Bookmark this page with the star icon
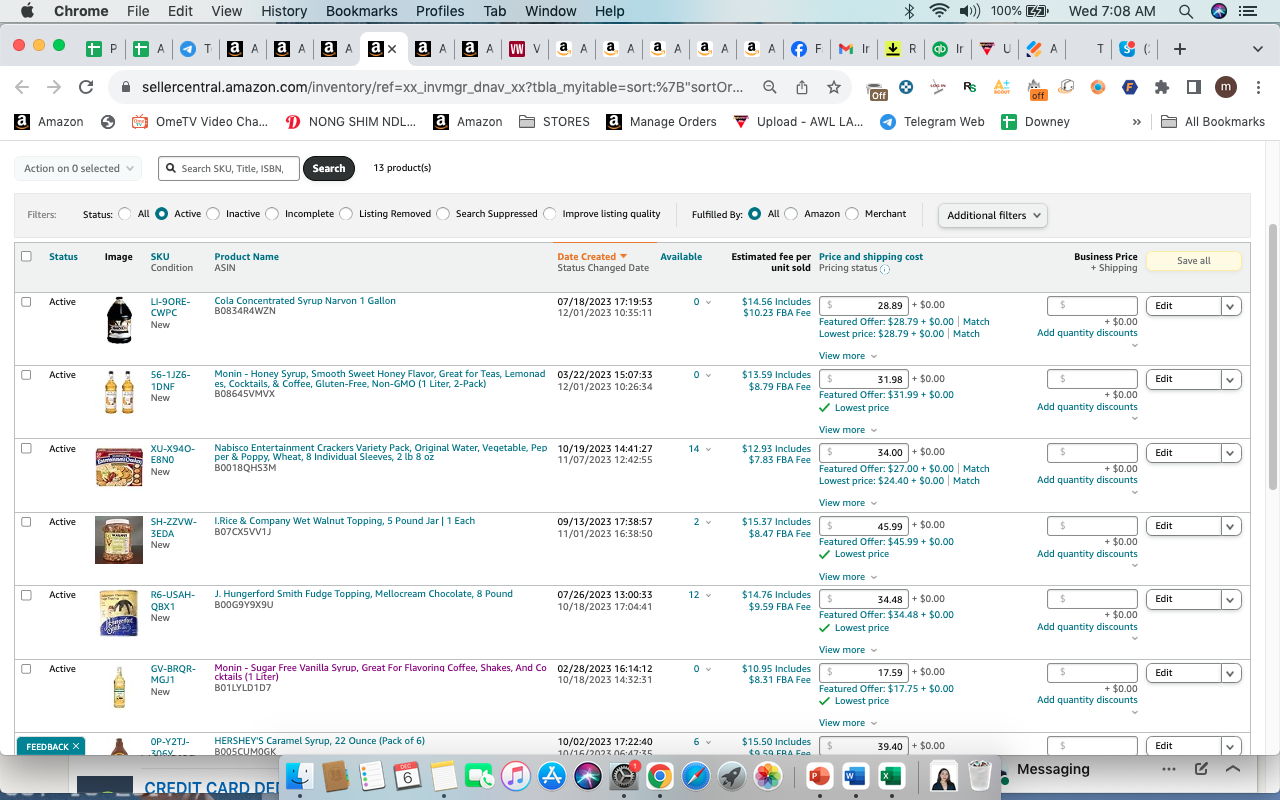The image size is (1280, 800). 834,88
